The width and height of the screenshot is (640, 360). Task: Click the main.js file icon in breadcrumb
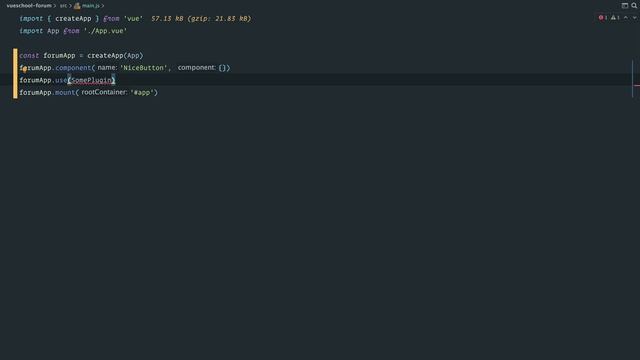77,6
